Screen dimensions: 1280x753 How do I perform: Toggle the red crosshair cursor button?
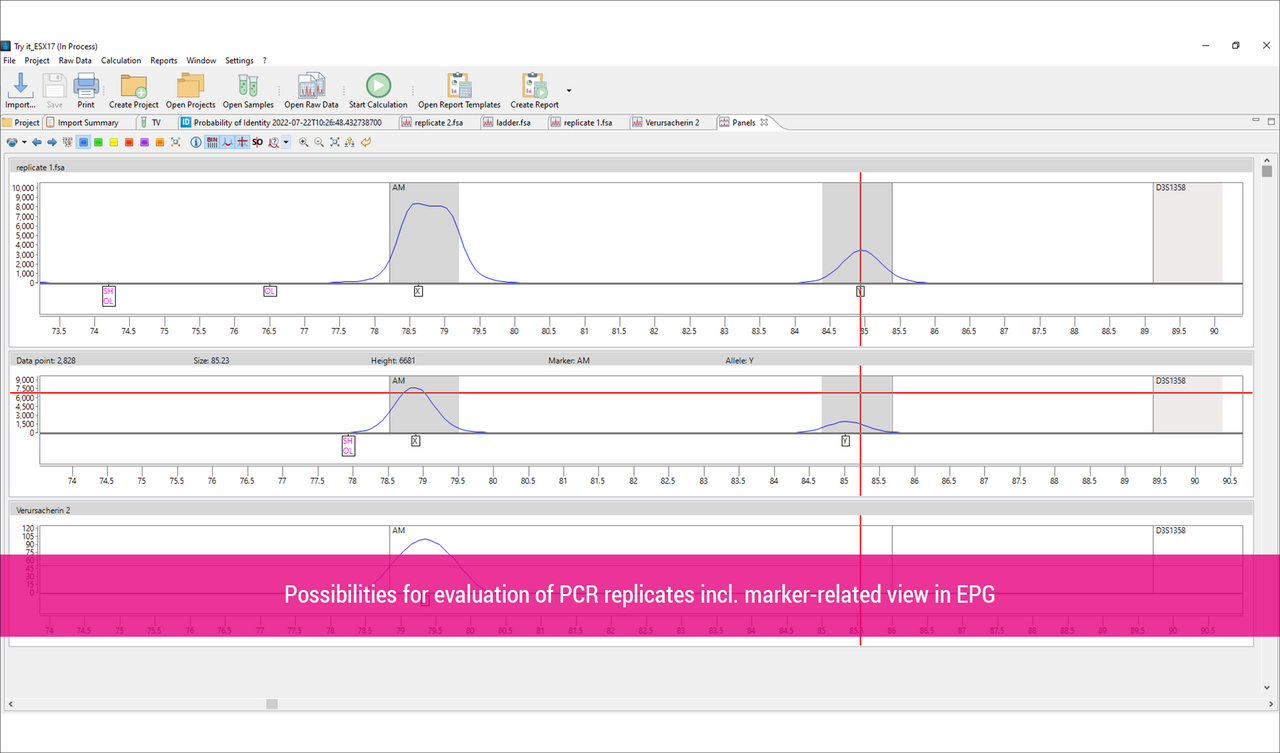[242, 142]
